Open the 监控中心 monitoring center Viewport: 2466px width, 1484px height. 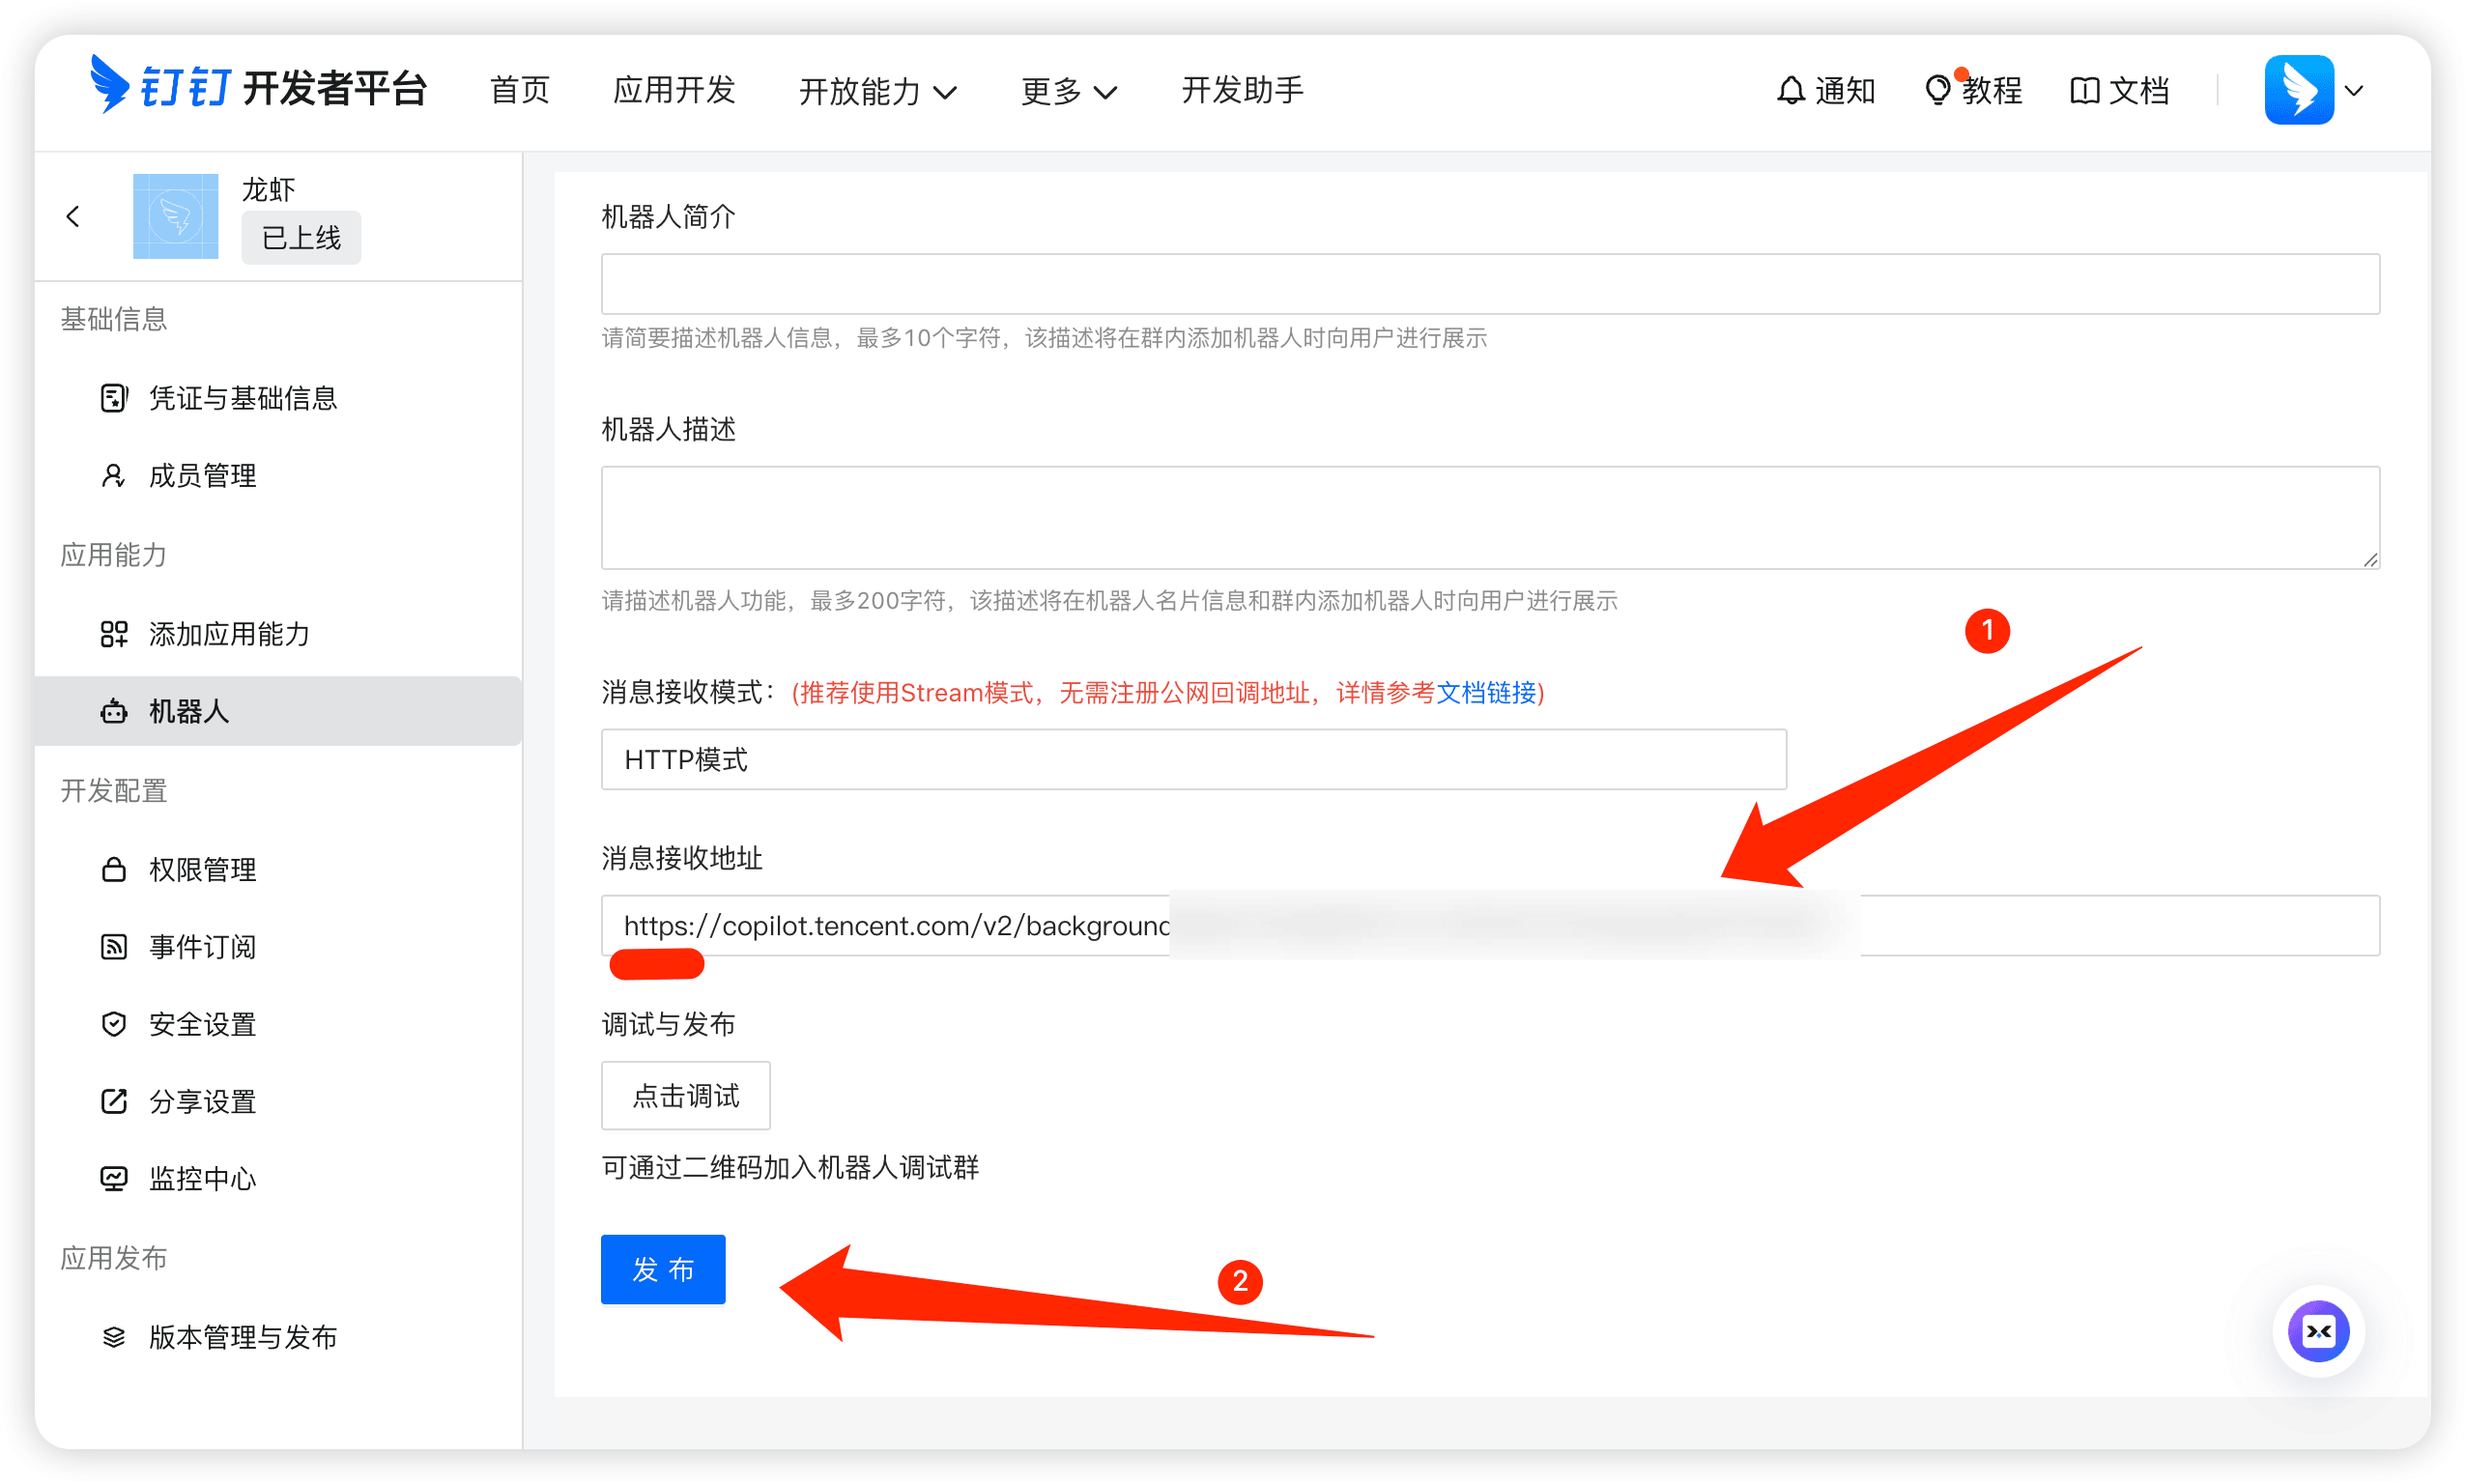(x=202, y=1178)
